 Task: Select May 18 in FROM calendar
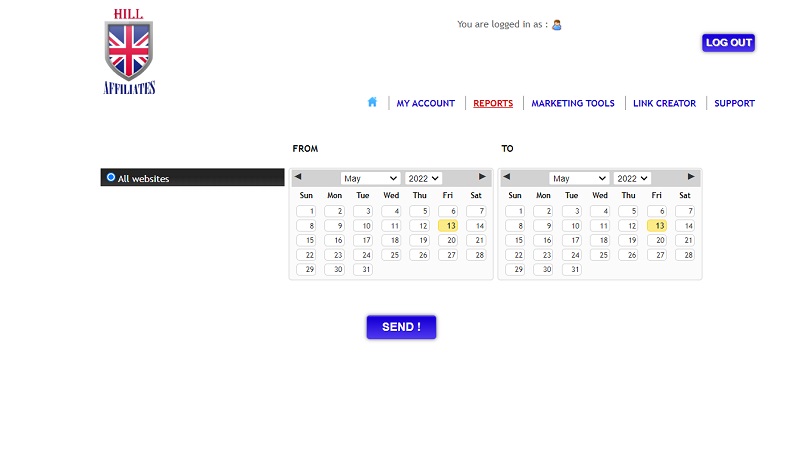click(x=391, y=240)
